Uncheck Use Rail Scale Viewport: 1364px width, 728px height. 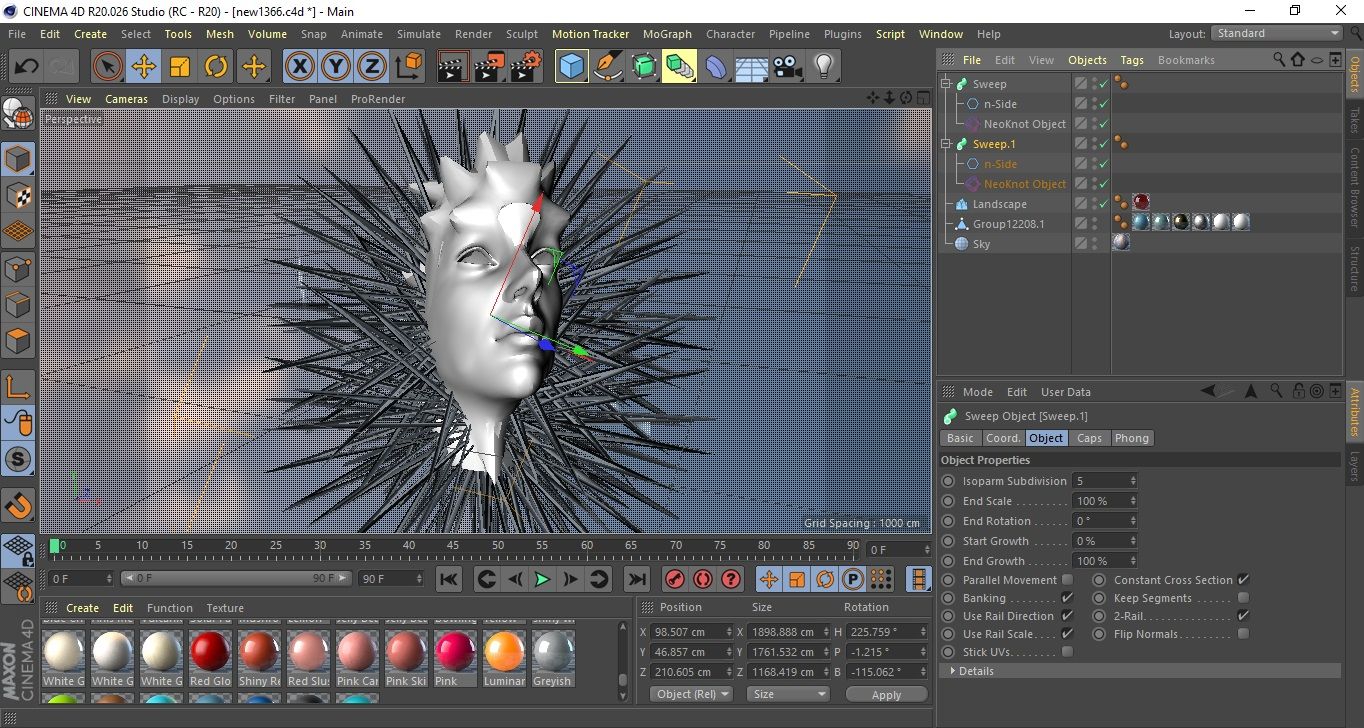click(1067, 634)
